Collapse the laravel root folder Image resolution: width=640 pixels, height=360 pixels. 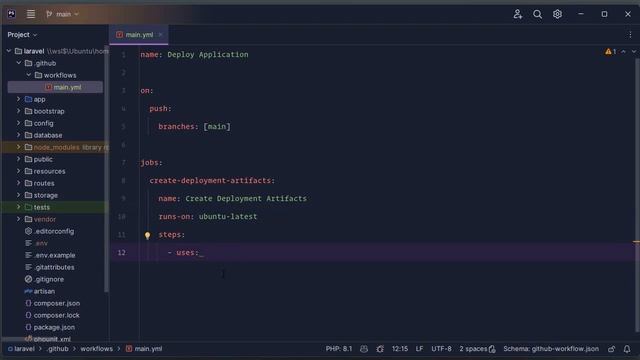[9, 51]
